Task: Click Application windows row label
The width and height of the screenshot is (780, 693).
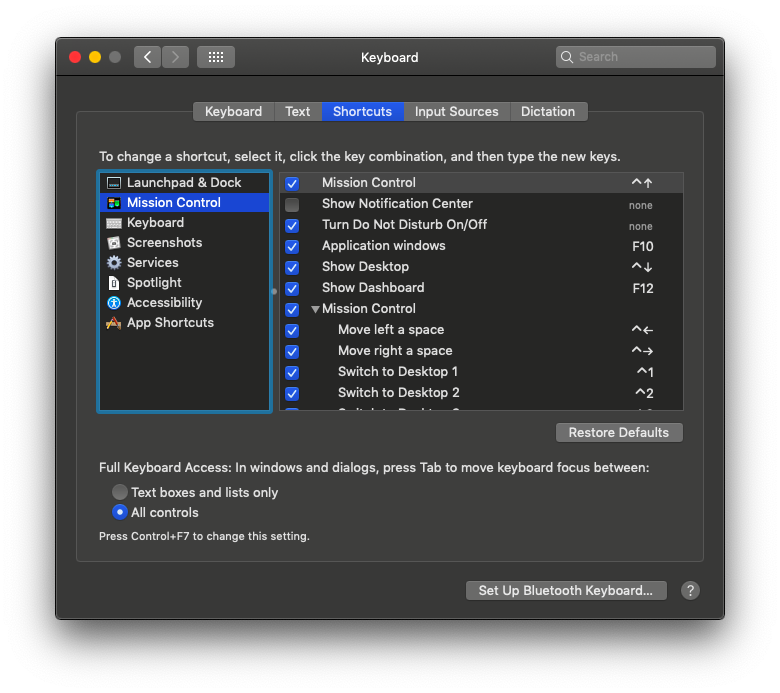Action: coord(384,245)
